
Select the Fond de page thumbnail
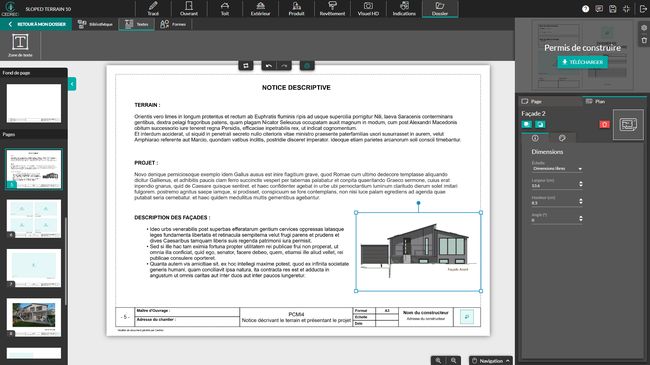coord(34,103)
